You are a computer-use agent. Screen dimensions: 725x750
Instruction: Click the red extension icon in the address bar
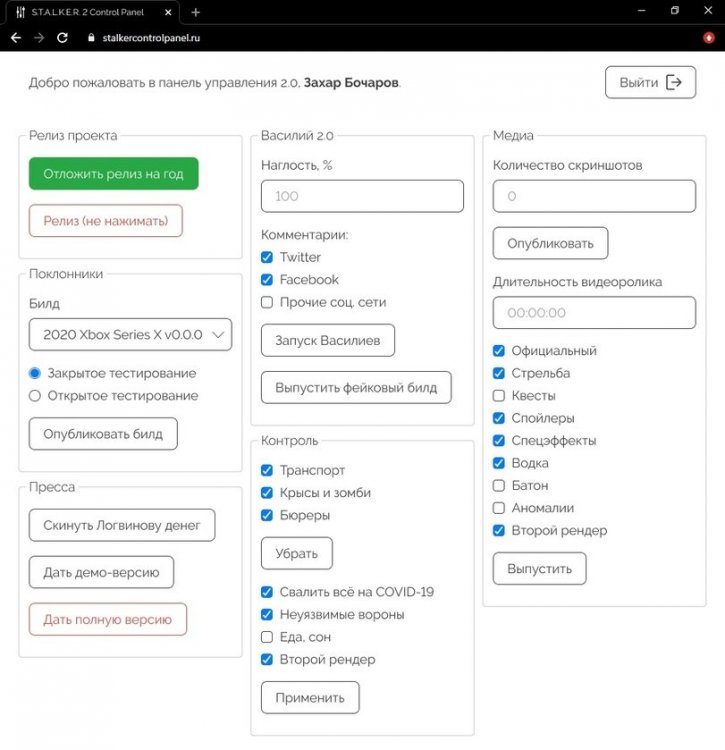(708, 37)
